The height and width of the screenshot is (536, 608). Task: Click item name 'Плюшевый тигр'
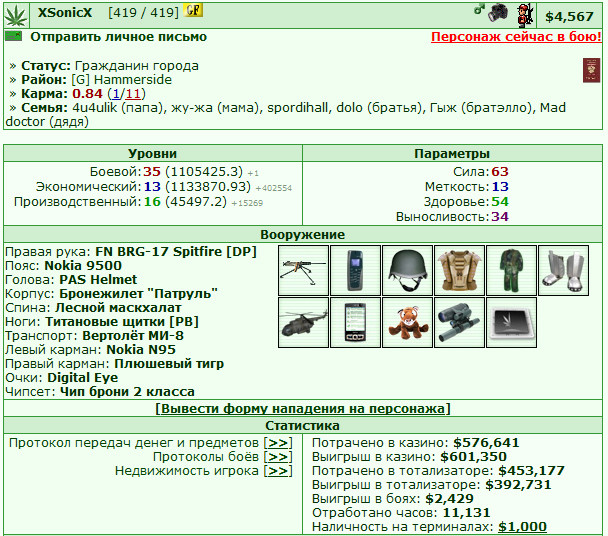point(169,364)
